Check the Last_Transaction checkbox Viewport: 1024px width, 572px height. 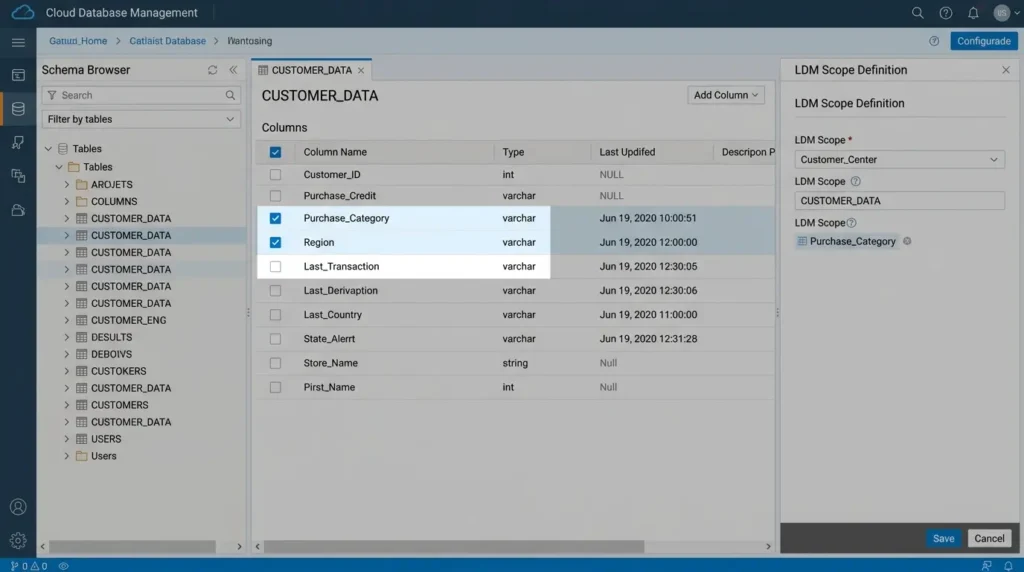[x=276, y=266]
